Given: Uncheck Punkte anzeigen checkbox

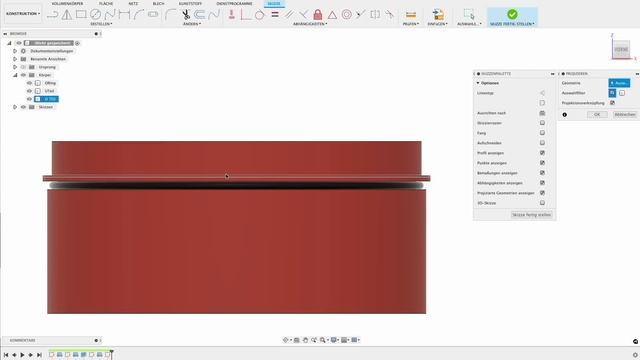Looking at the screenshot, I should [542, 163].
